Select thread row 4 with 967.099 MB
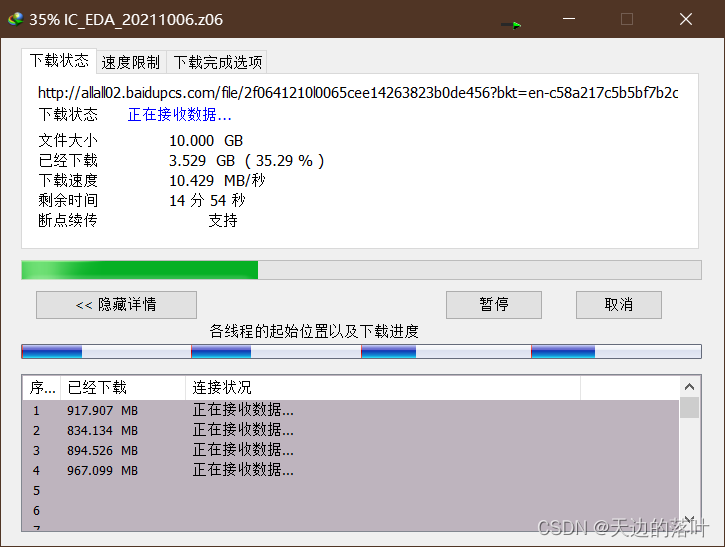Viewport: 725px width, 547px height. [x=350, y=470]
